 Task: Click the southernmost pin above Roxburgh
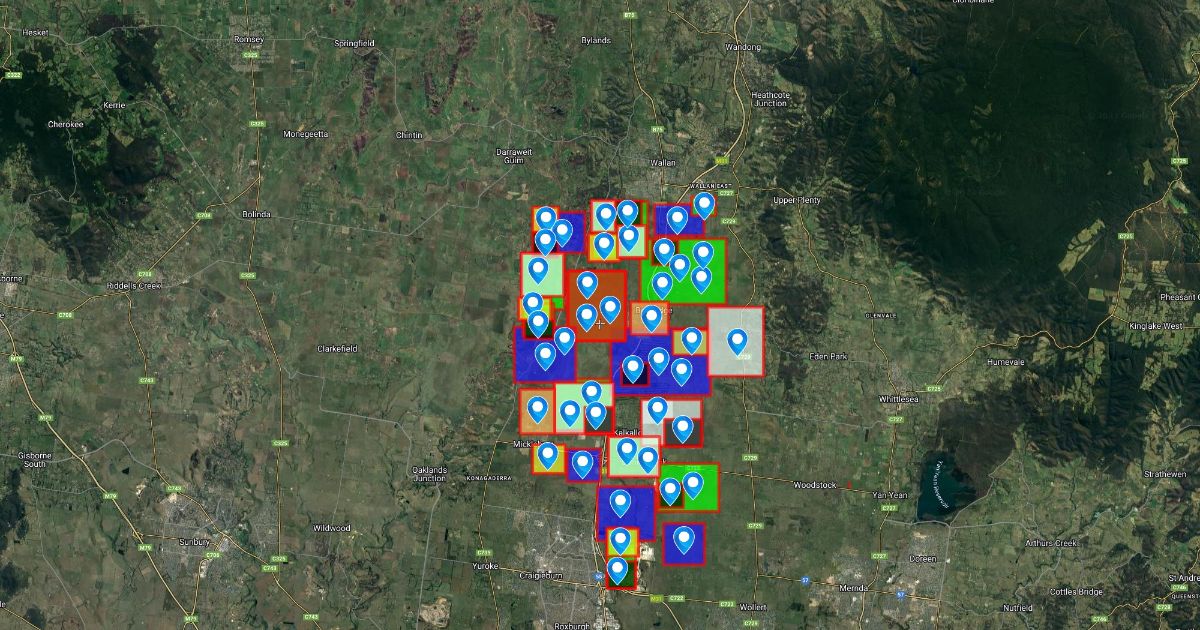click(x=618, y=570)
